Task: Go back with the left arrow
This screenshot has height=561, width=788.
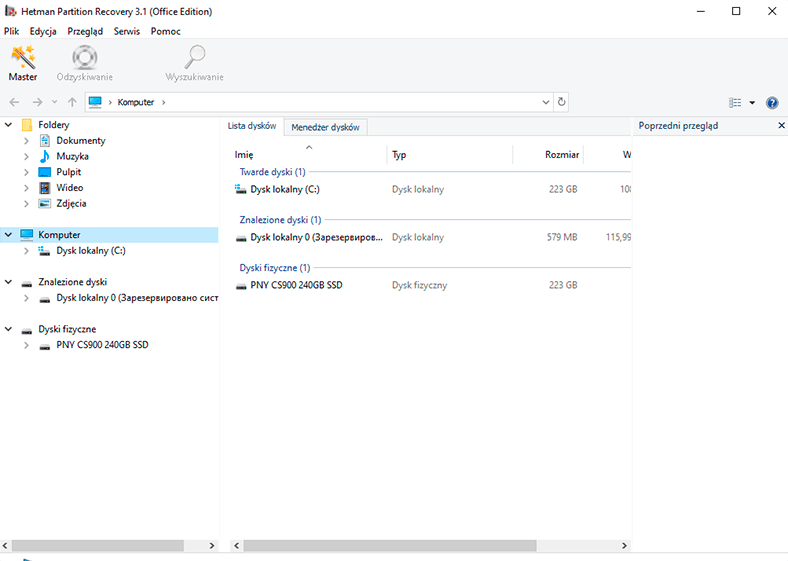Action: click(x=14, y=102)
